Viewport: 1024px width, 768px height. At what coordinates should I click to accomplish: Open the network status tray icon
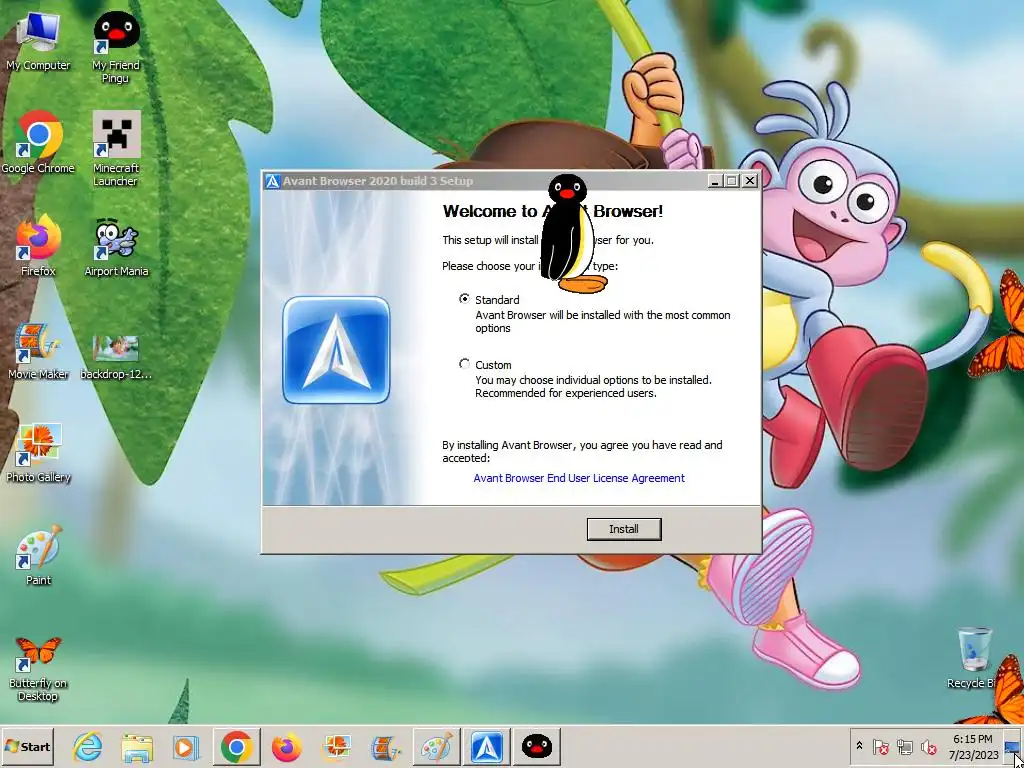click(904, 746)
